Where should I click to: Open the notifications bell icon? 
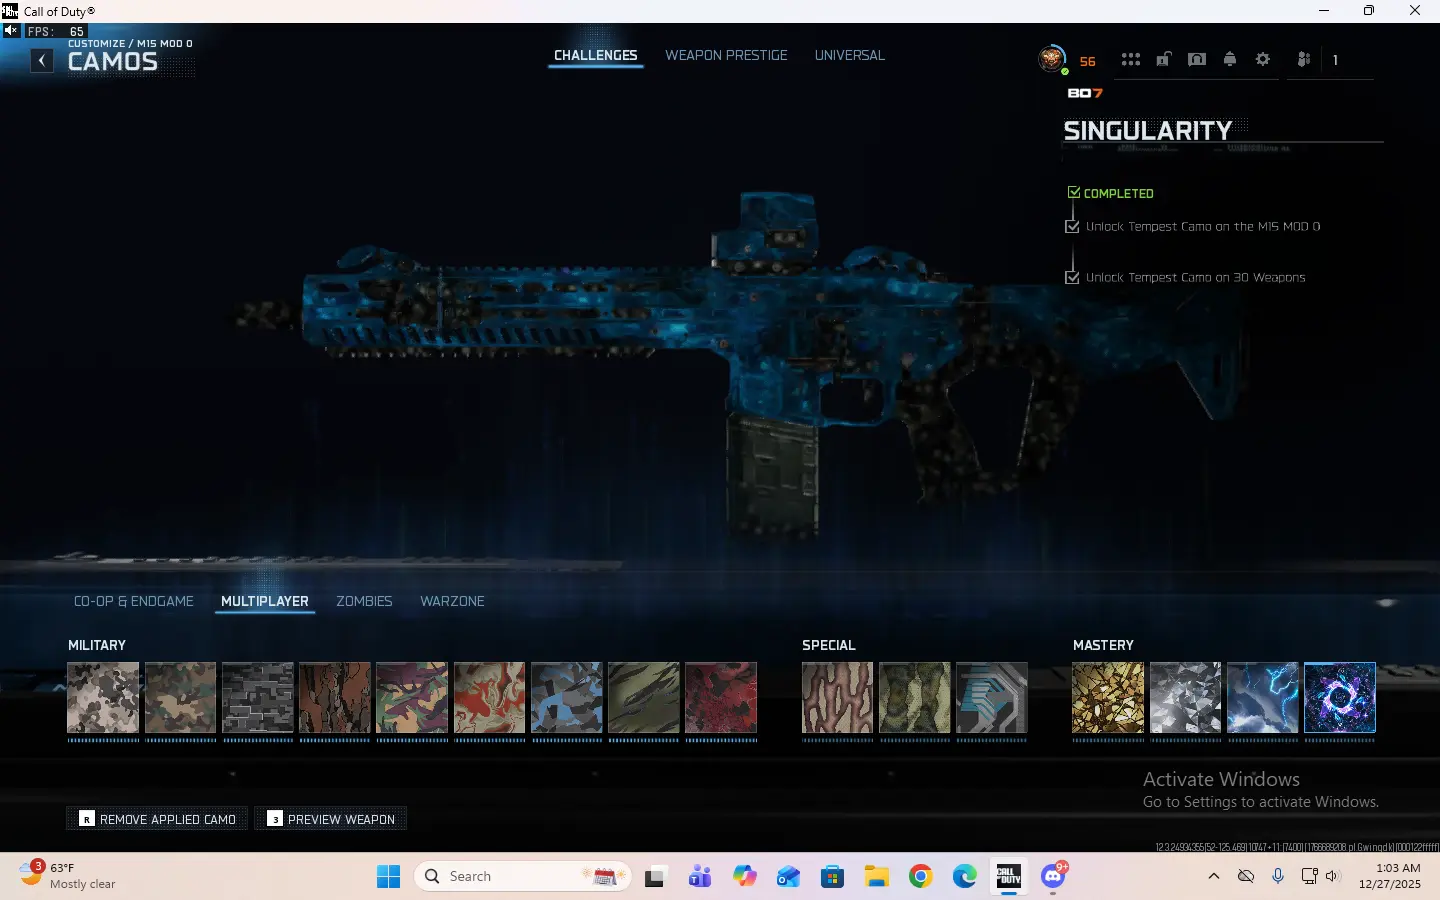point(1230,60)
